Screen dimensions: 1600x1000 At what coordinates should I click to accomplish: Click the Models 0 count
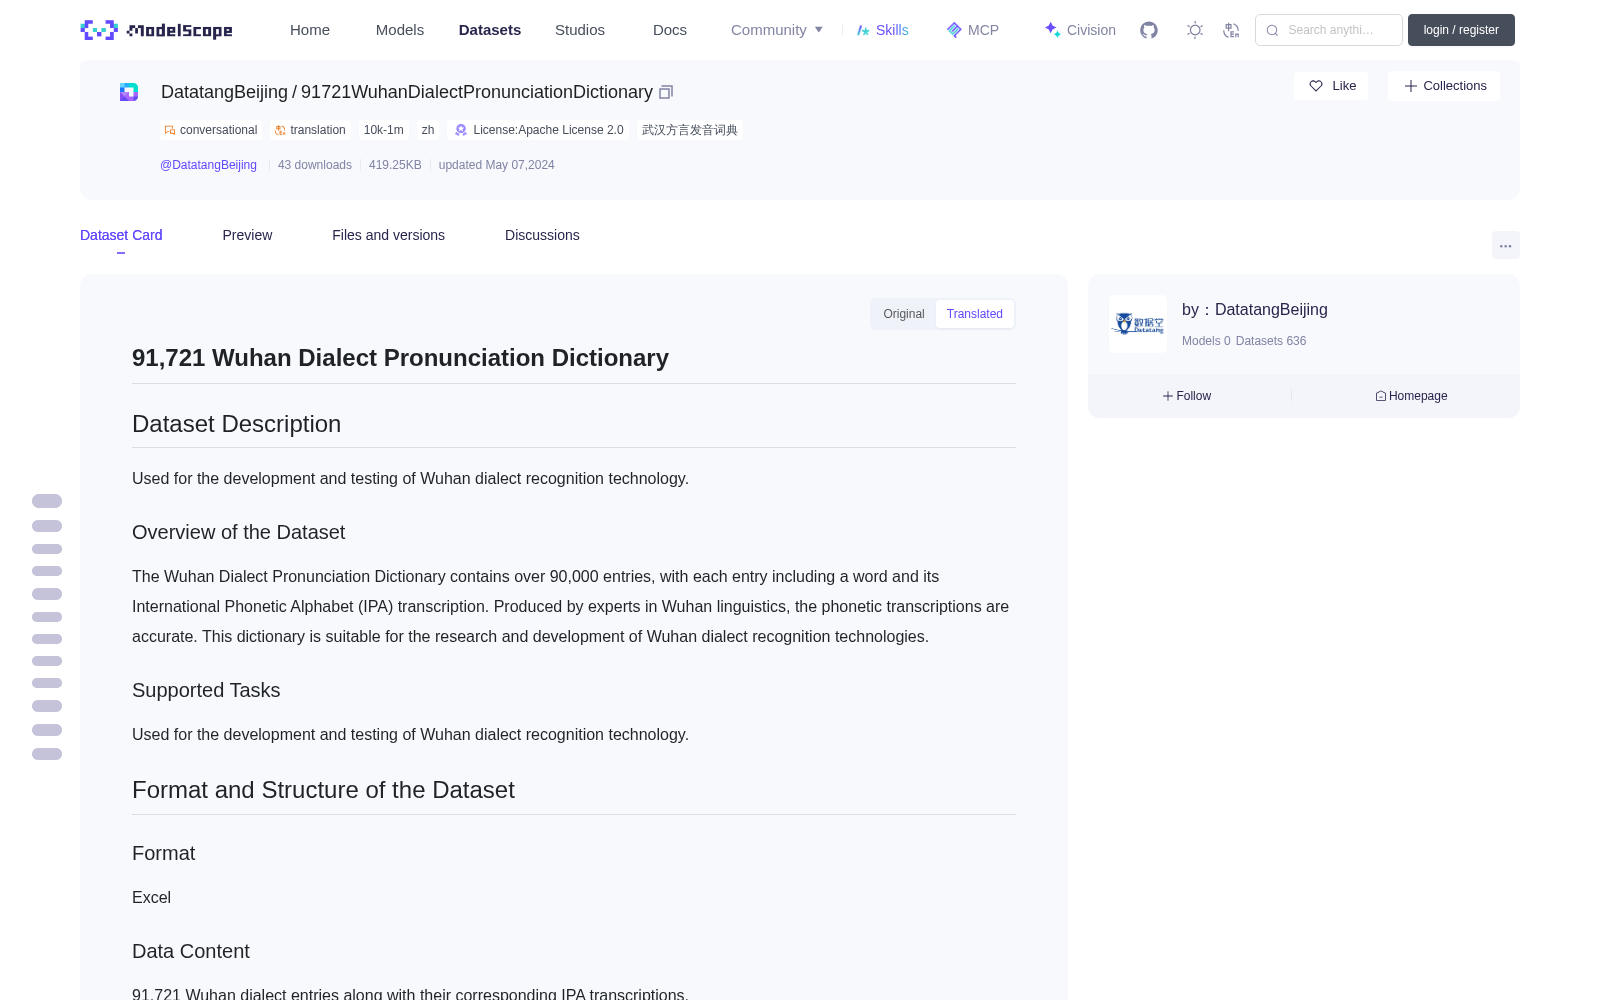pos(1206,341)
